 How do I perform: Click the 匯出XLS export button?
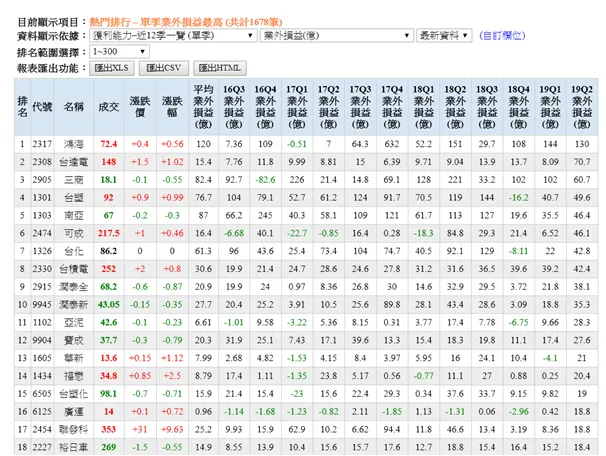point(112,68)
